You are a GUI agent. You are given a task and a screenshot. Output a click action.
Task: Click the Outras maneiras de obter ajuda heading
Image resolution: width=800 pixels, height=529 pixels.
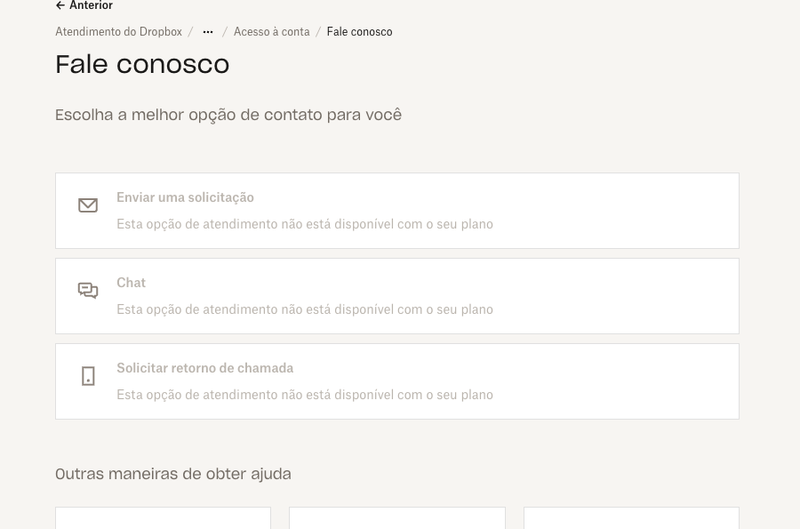[173, 473]
